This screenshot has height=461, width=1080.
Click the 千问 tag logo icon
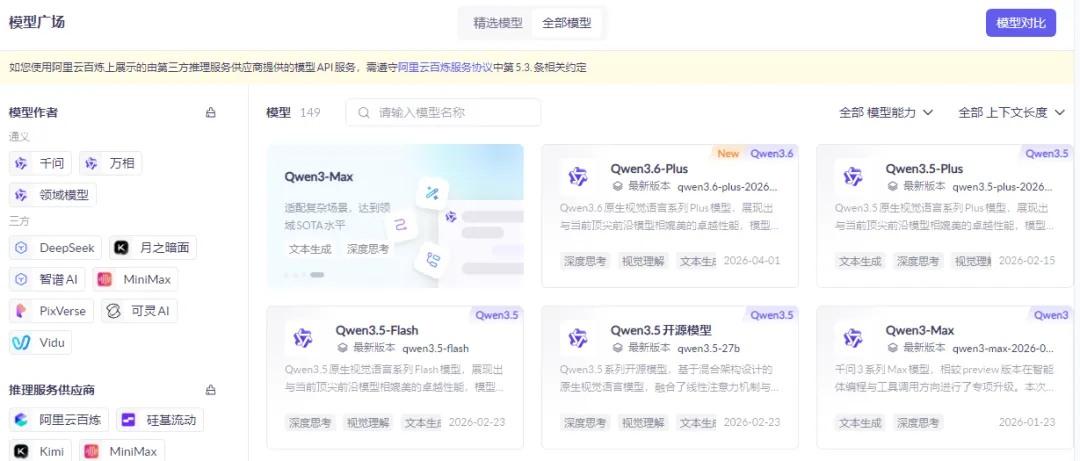[22, 163]
